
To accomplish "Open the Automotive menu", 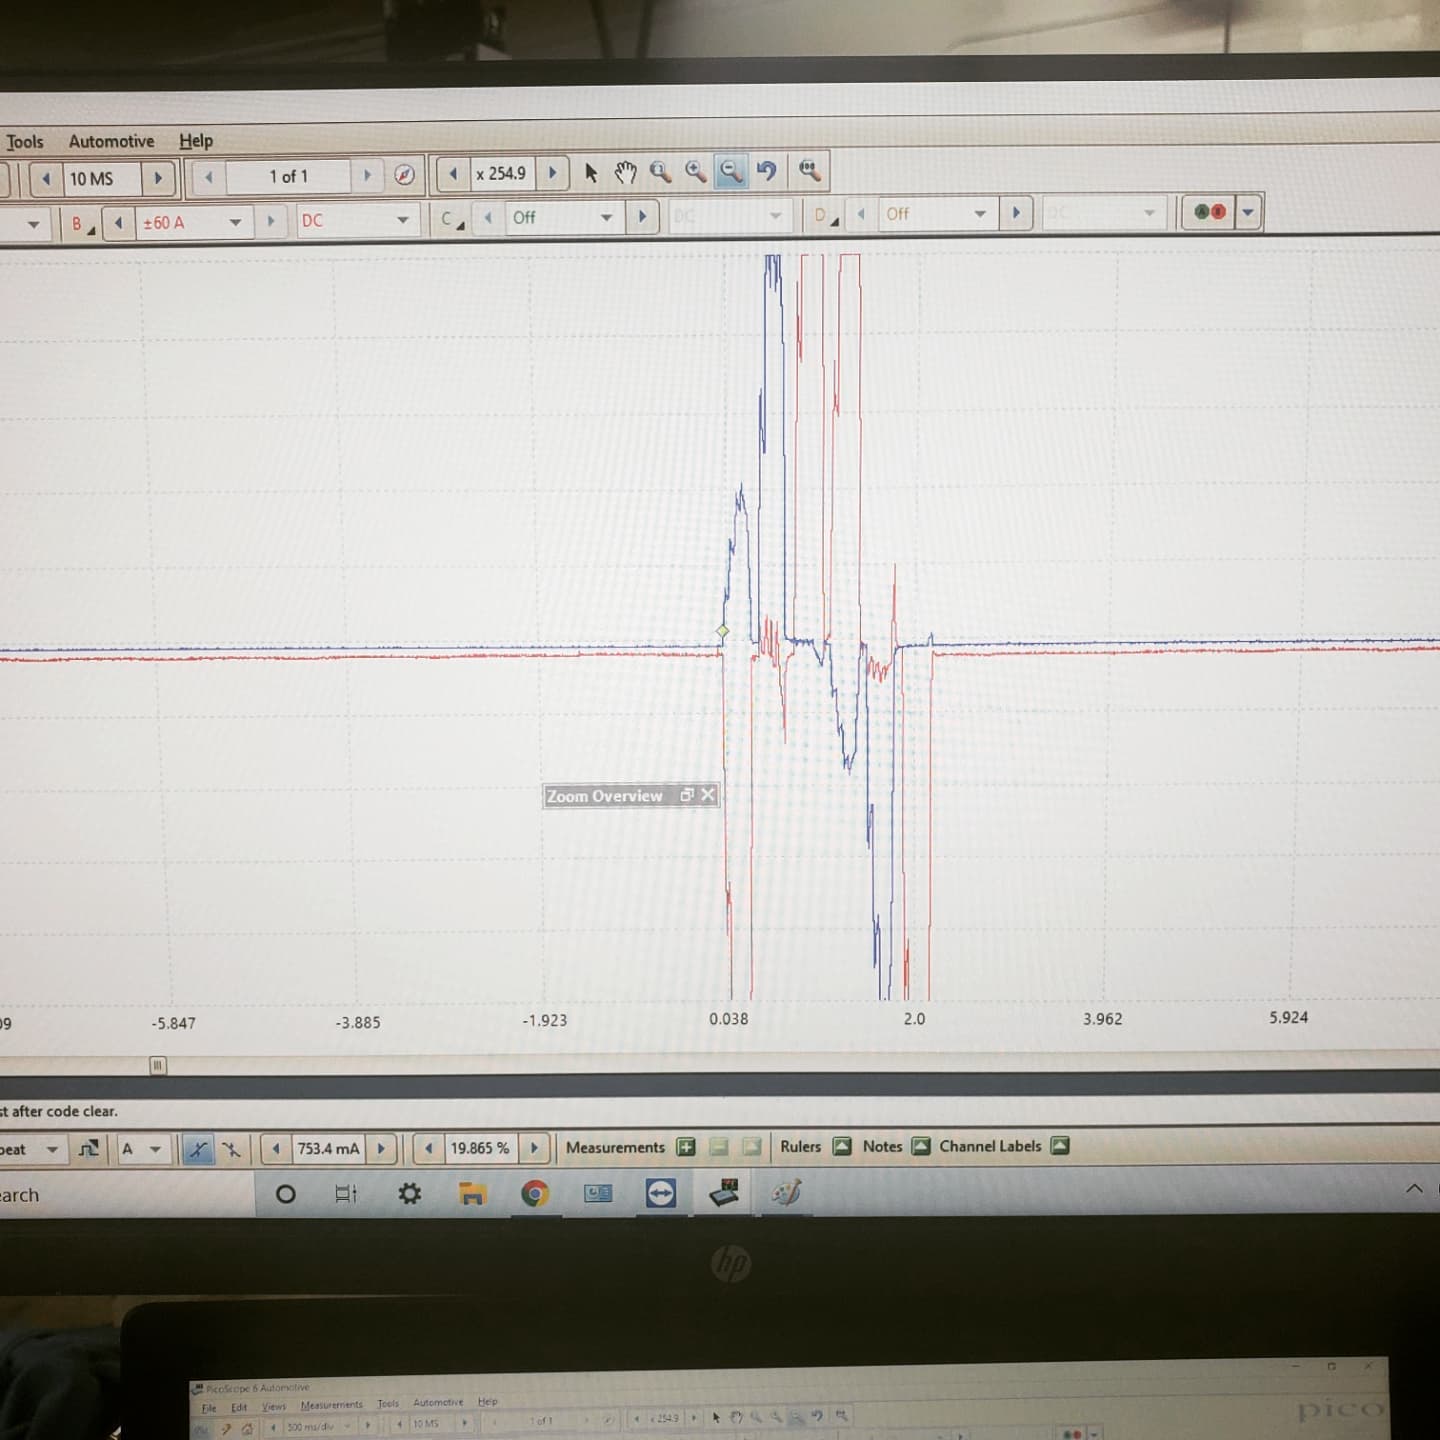I will (x=111, y=141).
